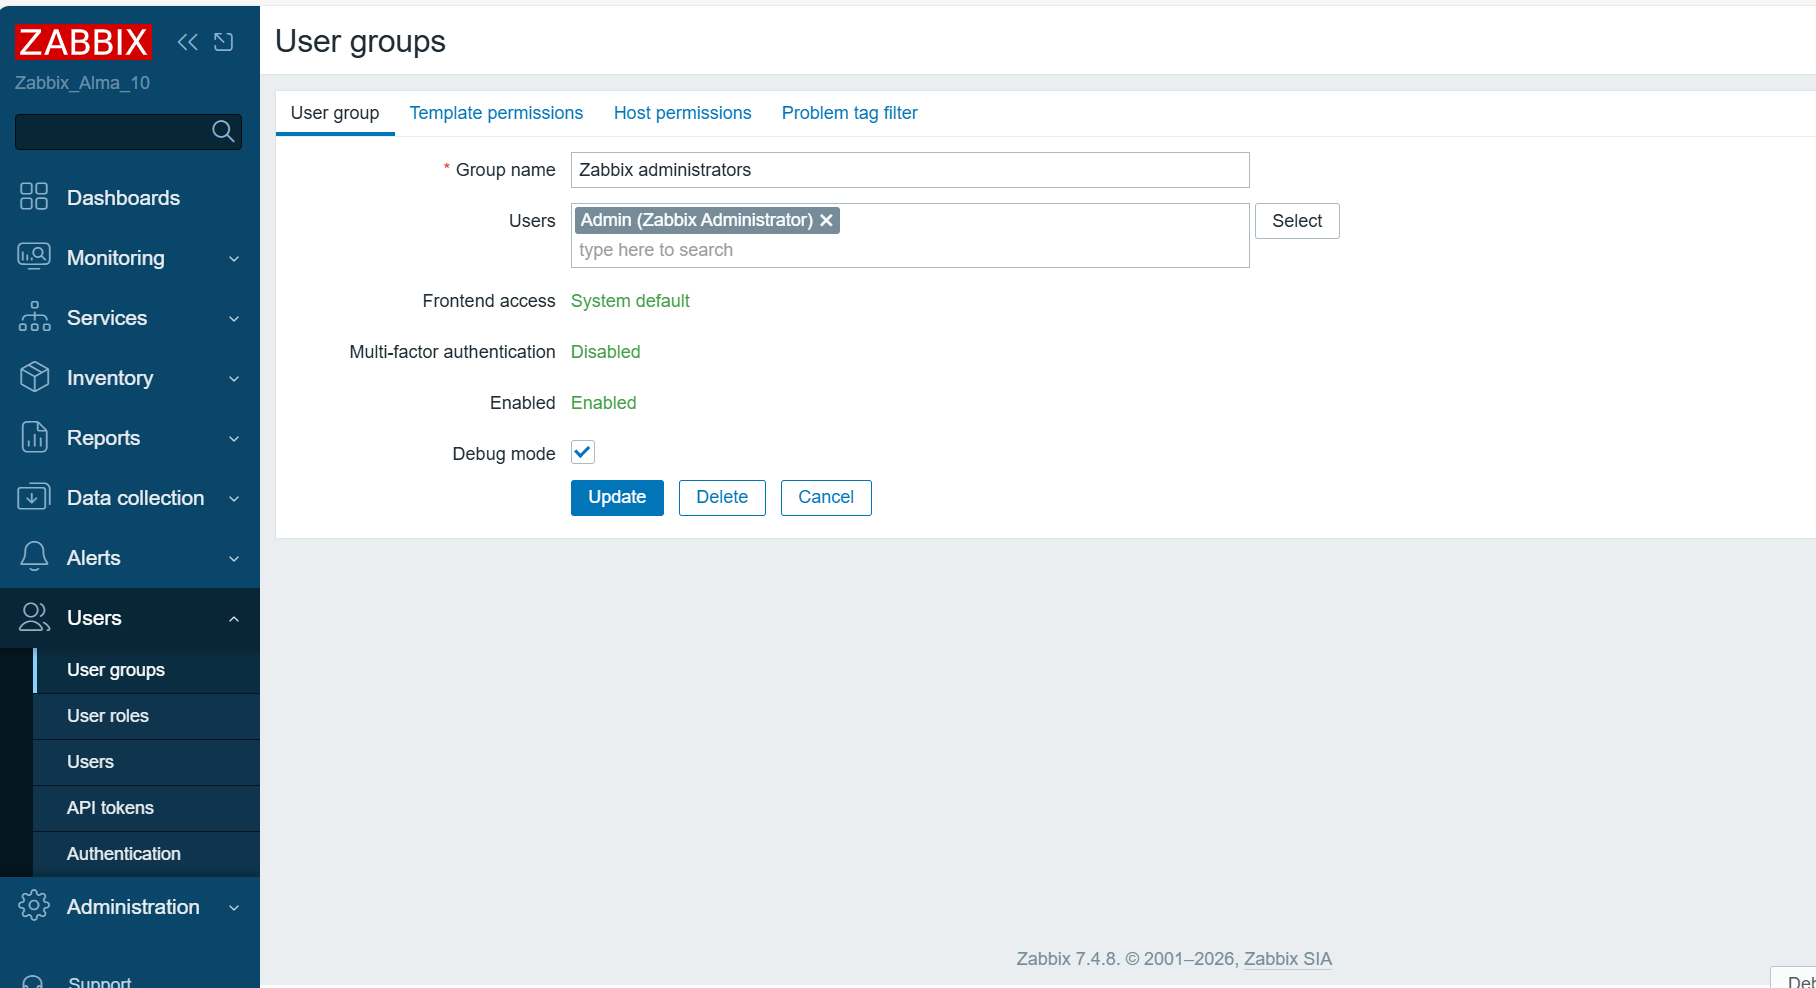Uncheck the Debug mode checkbox
This screenshot has width=1816, height=988.
[583, 452]
